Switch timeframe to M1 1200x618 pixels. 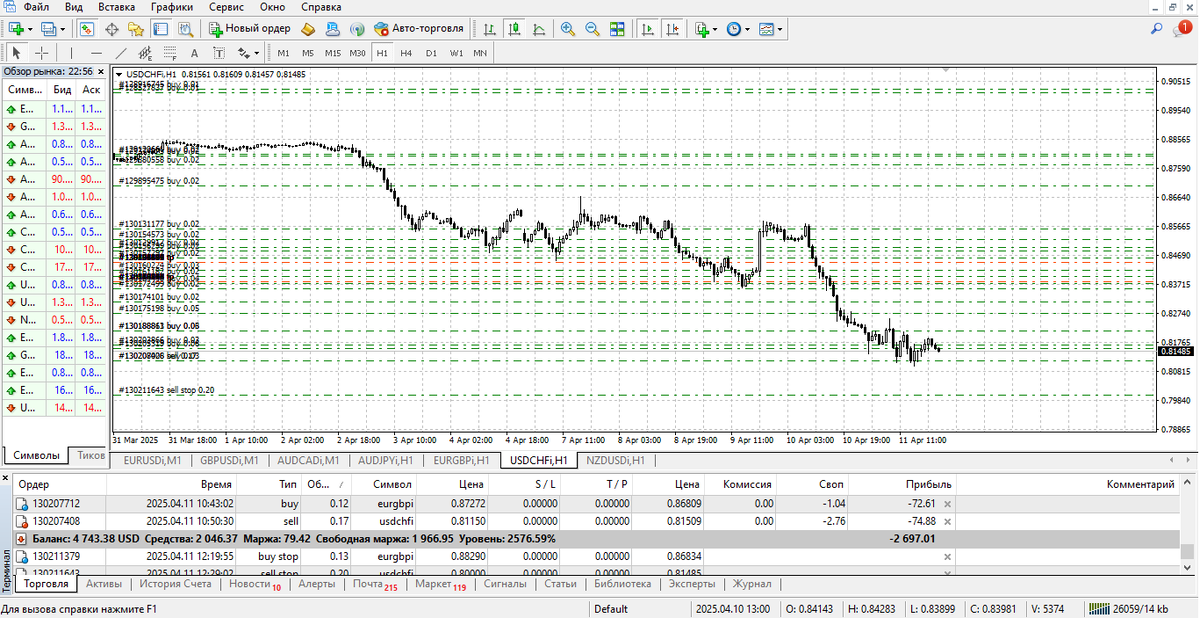point(283,52)
